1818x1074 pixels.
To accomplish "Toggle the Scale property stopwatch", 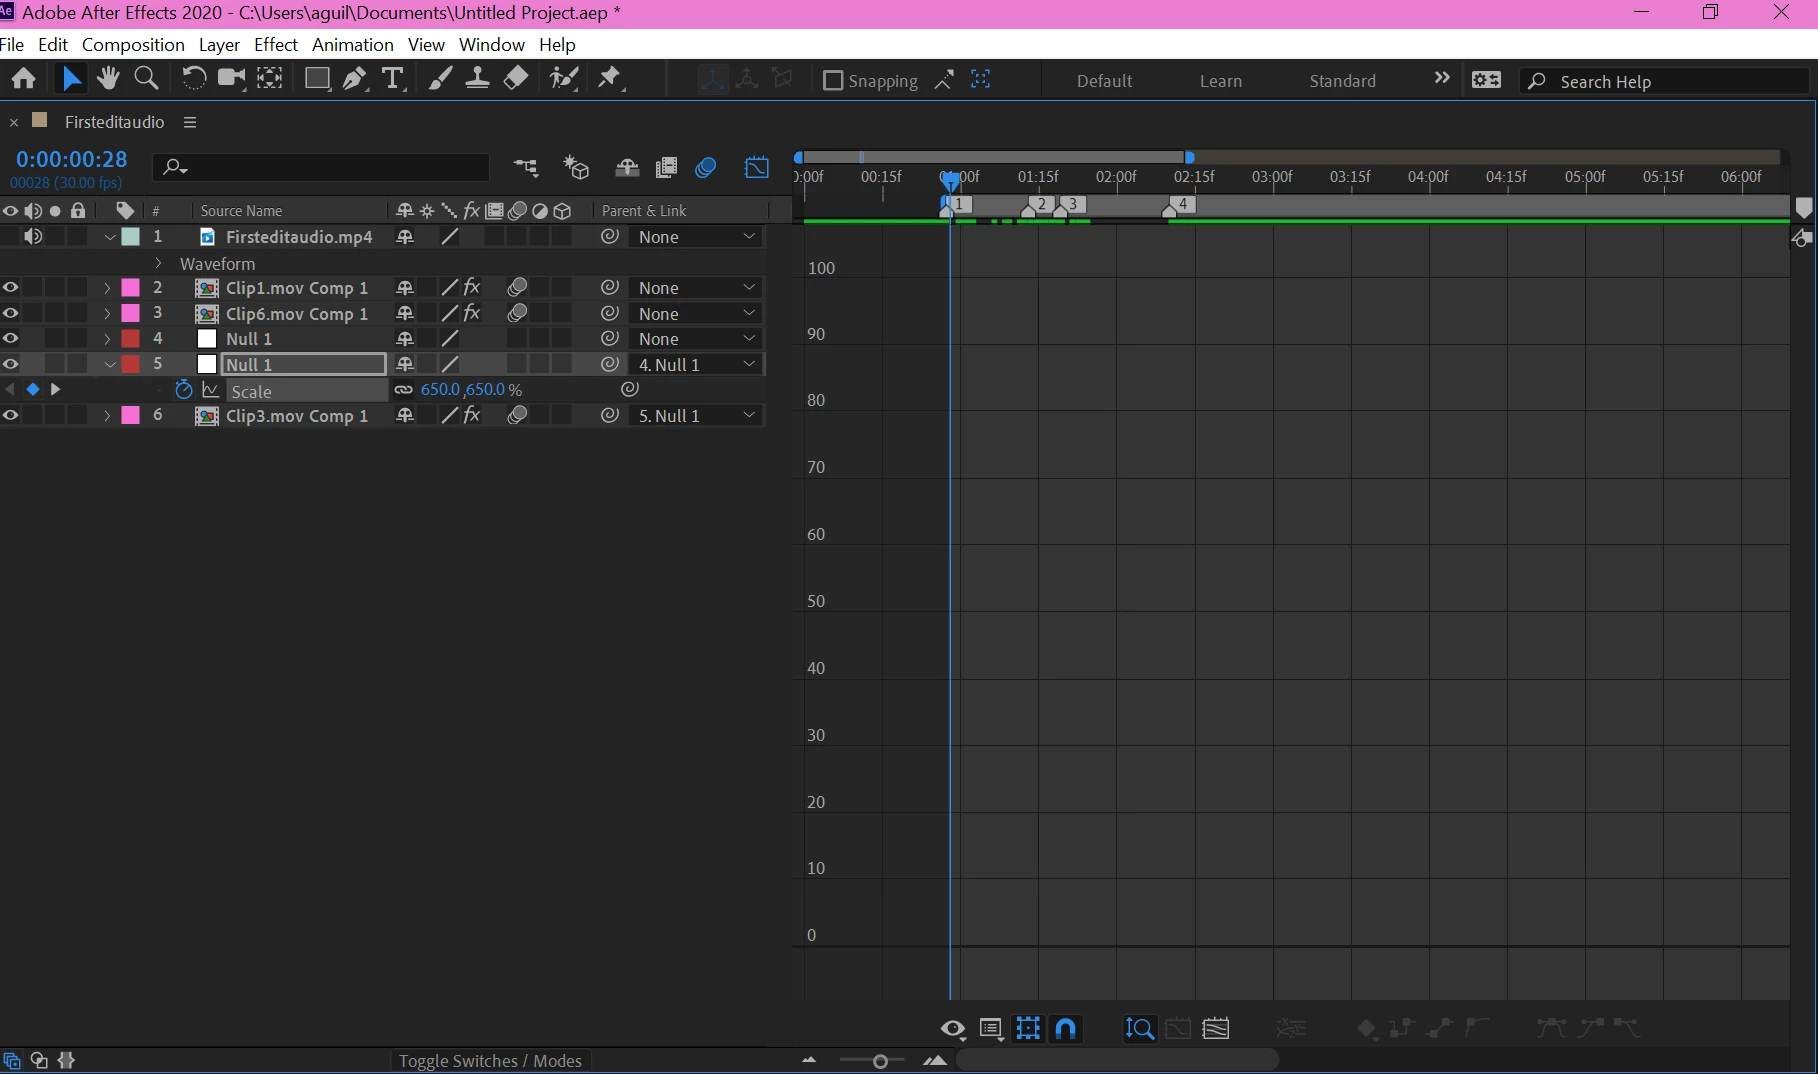I will (x=184, y=390).
